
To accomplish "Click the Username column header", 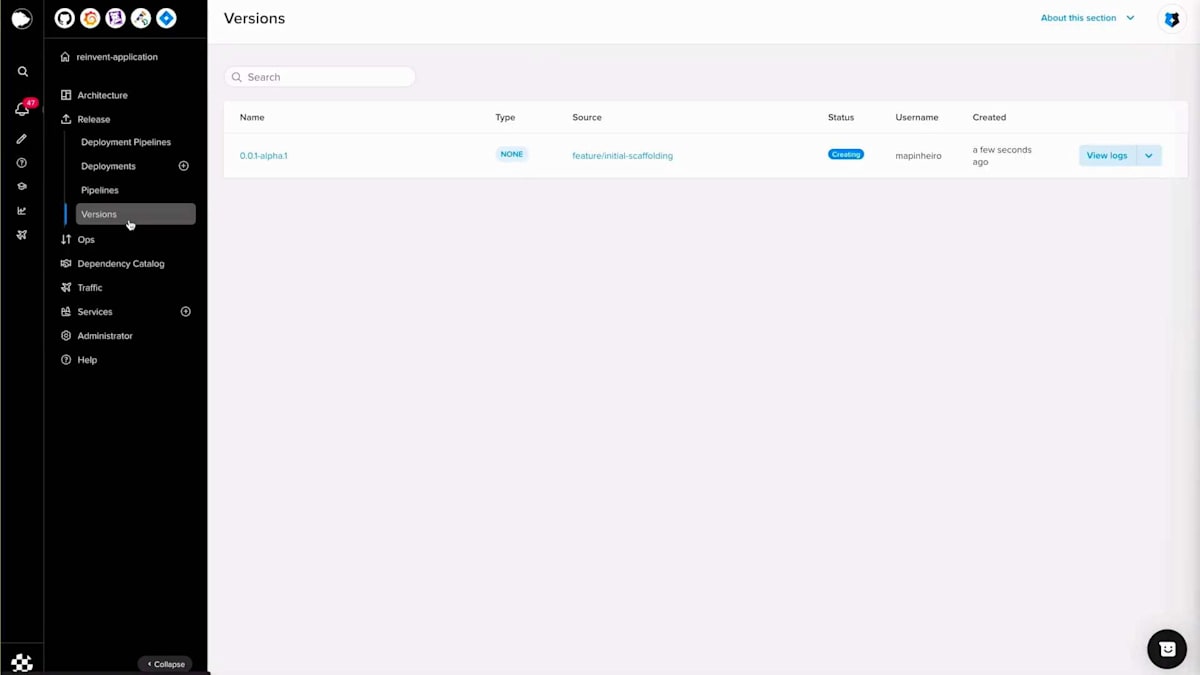I will (917, 117).
